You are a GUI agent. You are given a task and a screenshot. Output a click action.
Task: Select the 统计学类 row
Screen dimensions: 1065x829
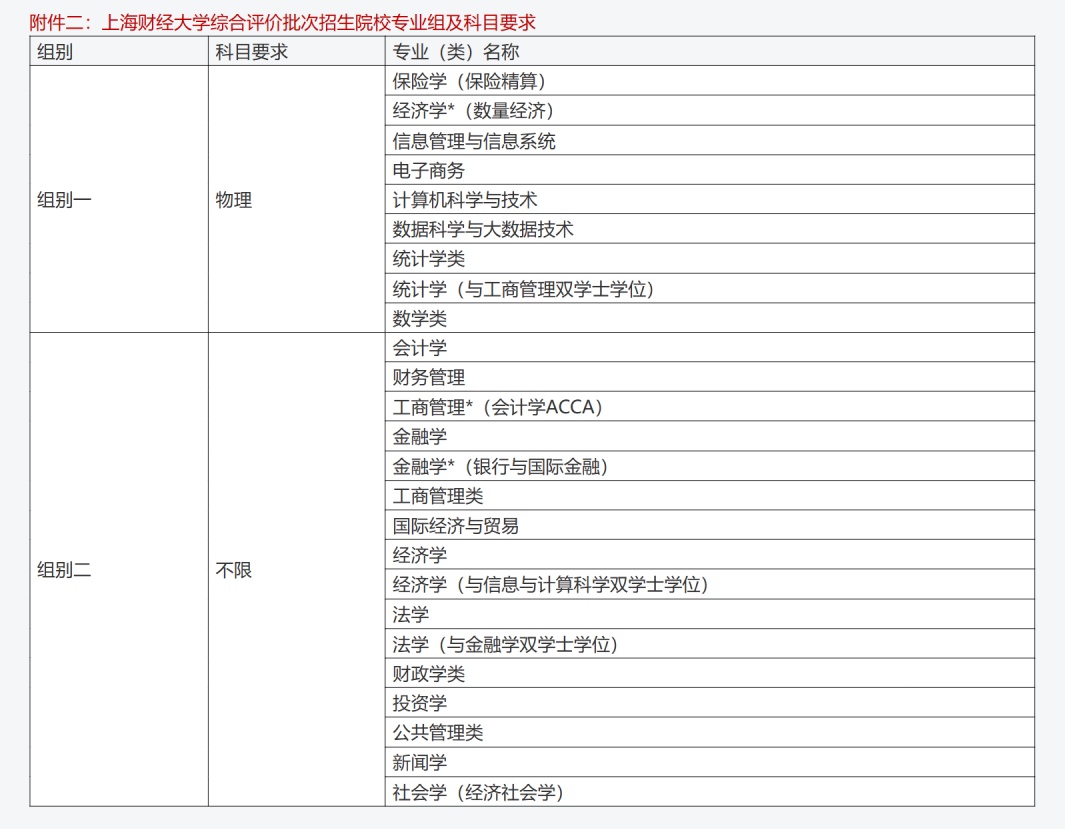pos(710,259)
